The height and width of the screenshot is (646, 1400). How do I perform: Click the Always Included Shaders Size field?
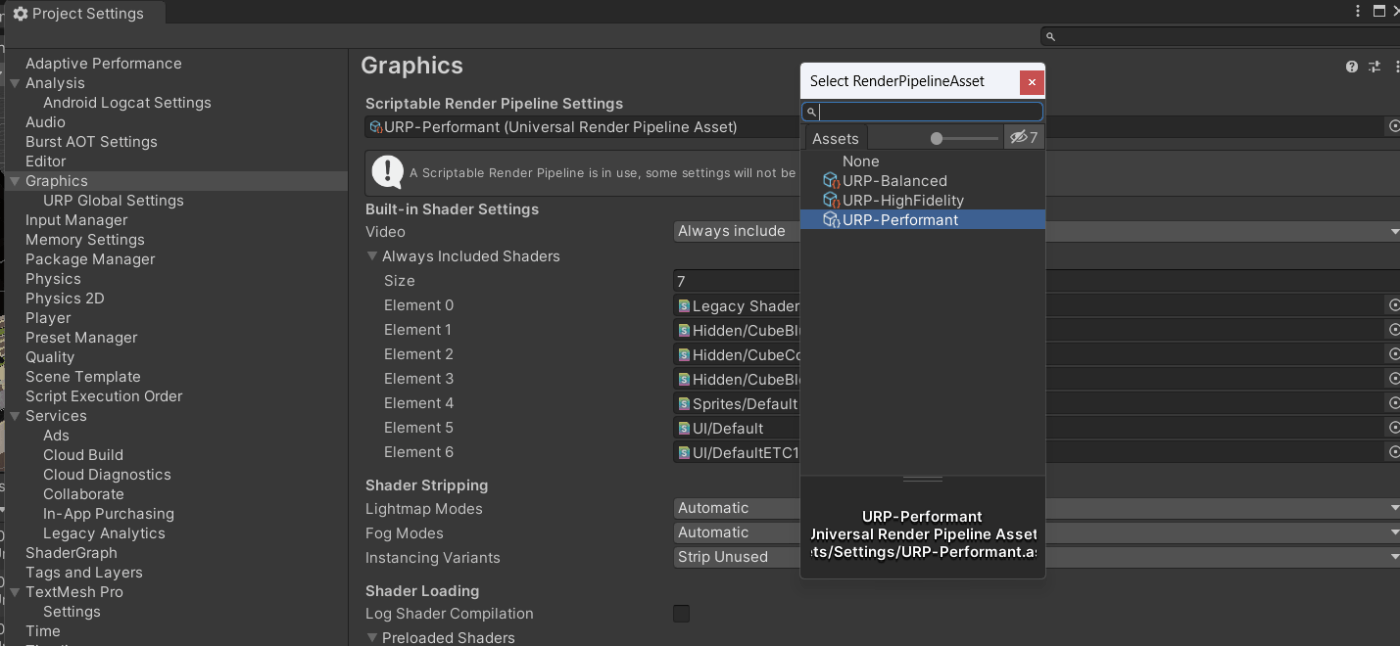point(1037,281)
